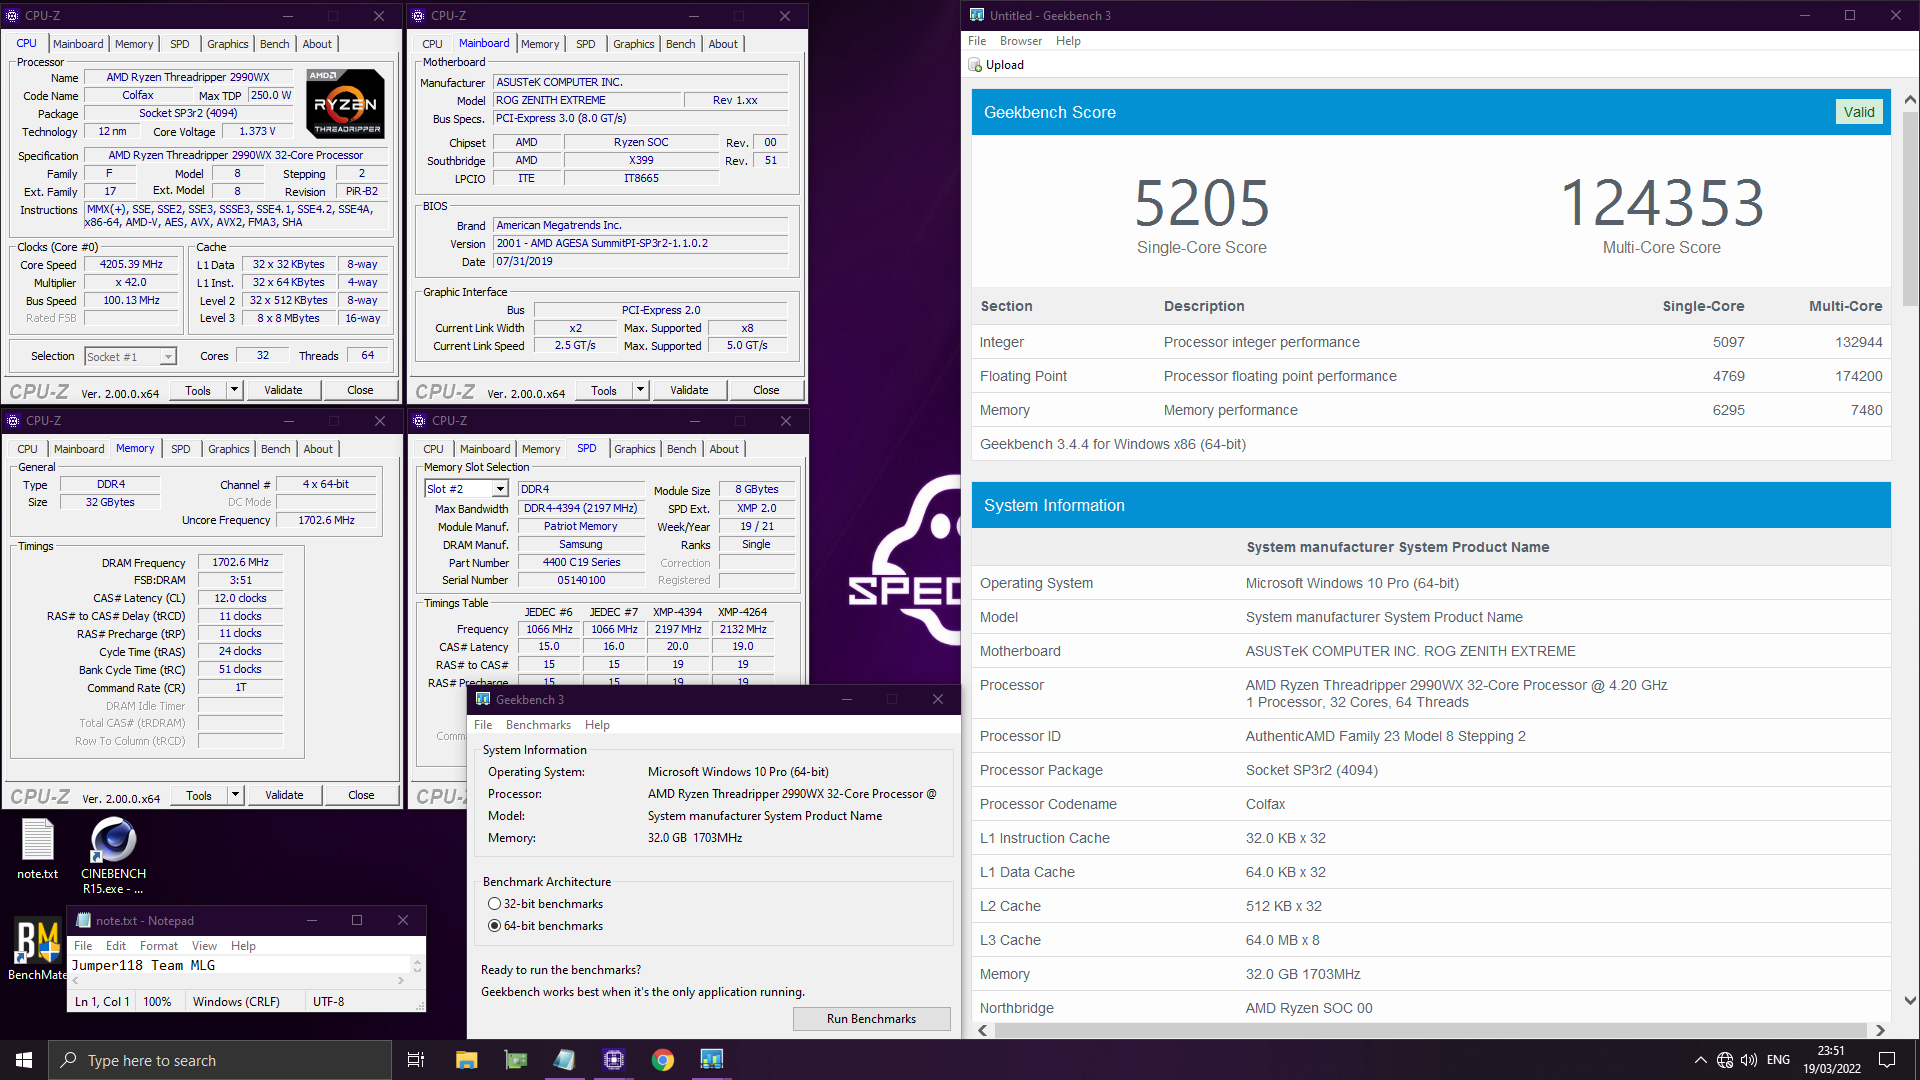
Task: Click the Valid badge on the Geekbench score
Action: pyautogui.click(x=1859, y=112)
